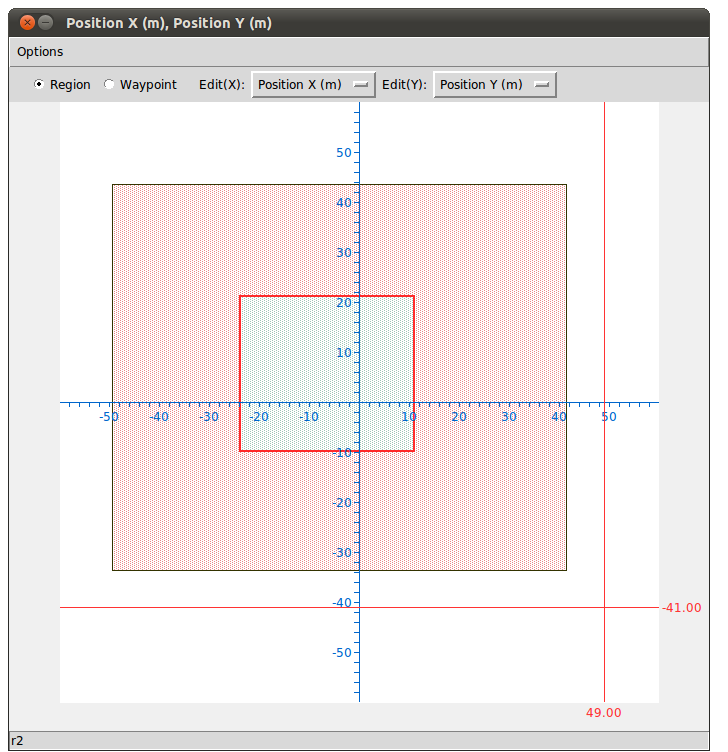Image resolution: width=728 pixels, height=752 pixels.
Task: Close the Position X, Position Y window
Action: pyautogui.click(x=27, y=23)
